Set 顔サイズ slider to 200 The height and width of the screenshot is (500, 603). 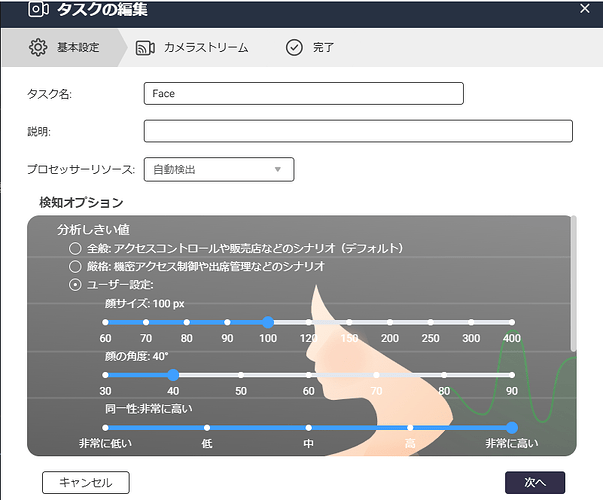pyautogui.click(x=390, y=322)
